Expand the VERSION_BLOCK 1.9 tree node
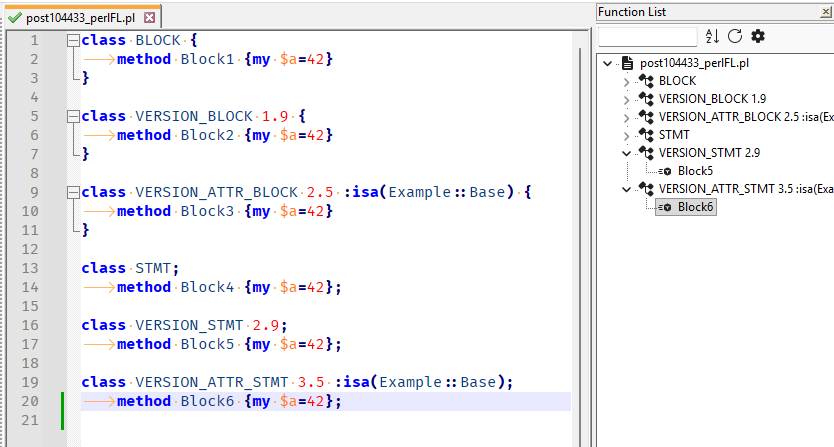 (x=626, y=99)
